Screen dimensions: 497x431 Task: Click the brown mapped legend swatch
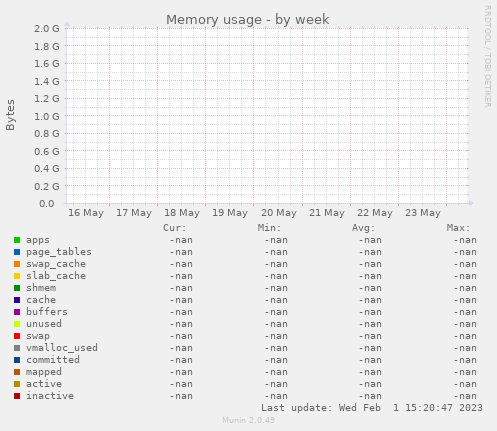(17, 372)
